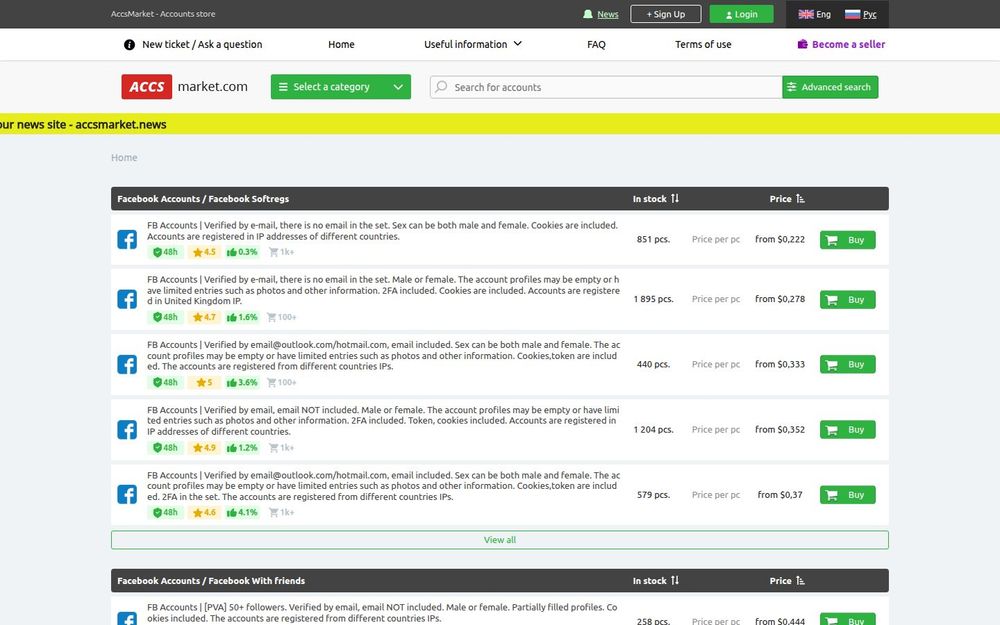The width and height of the screenshot is (1000, 625).
Task: Click Facebook icon of 1 895 pcs. listing
Action: click(x=127, y=299)
